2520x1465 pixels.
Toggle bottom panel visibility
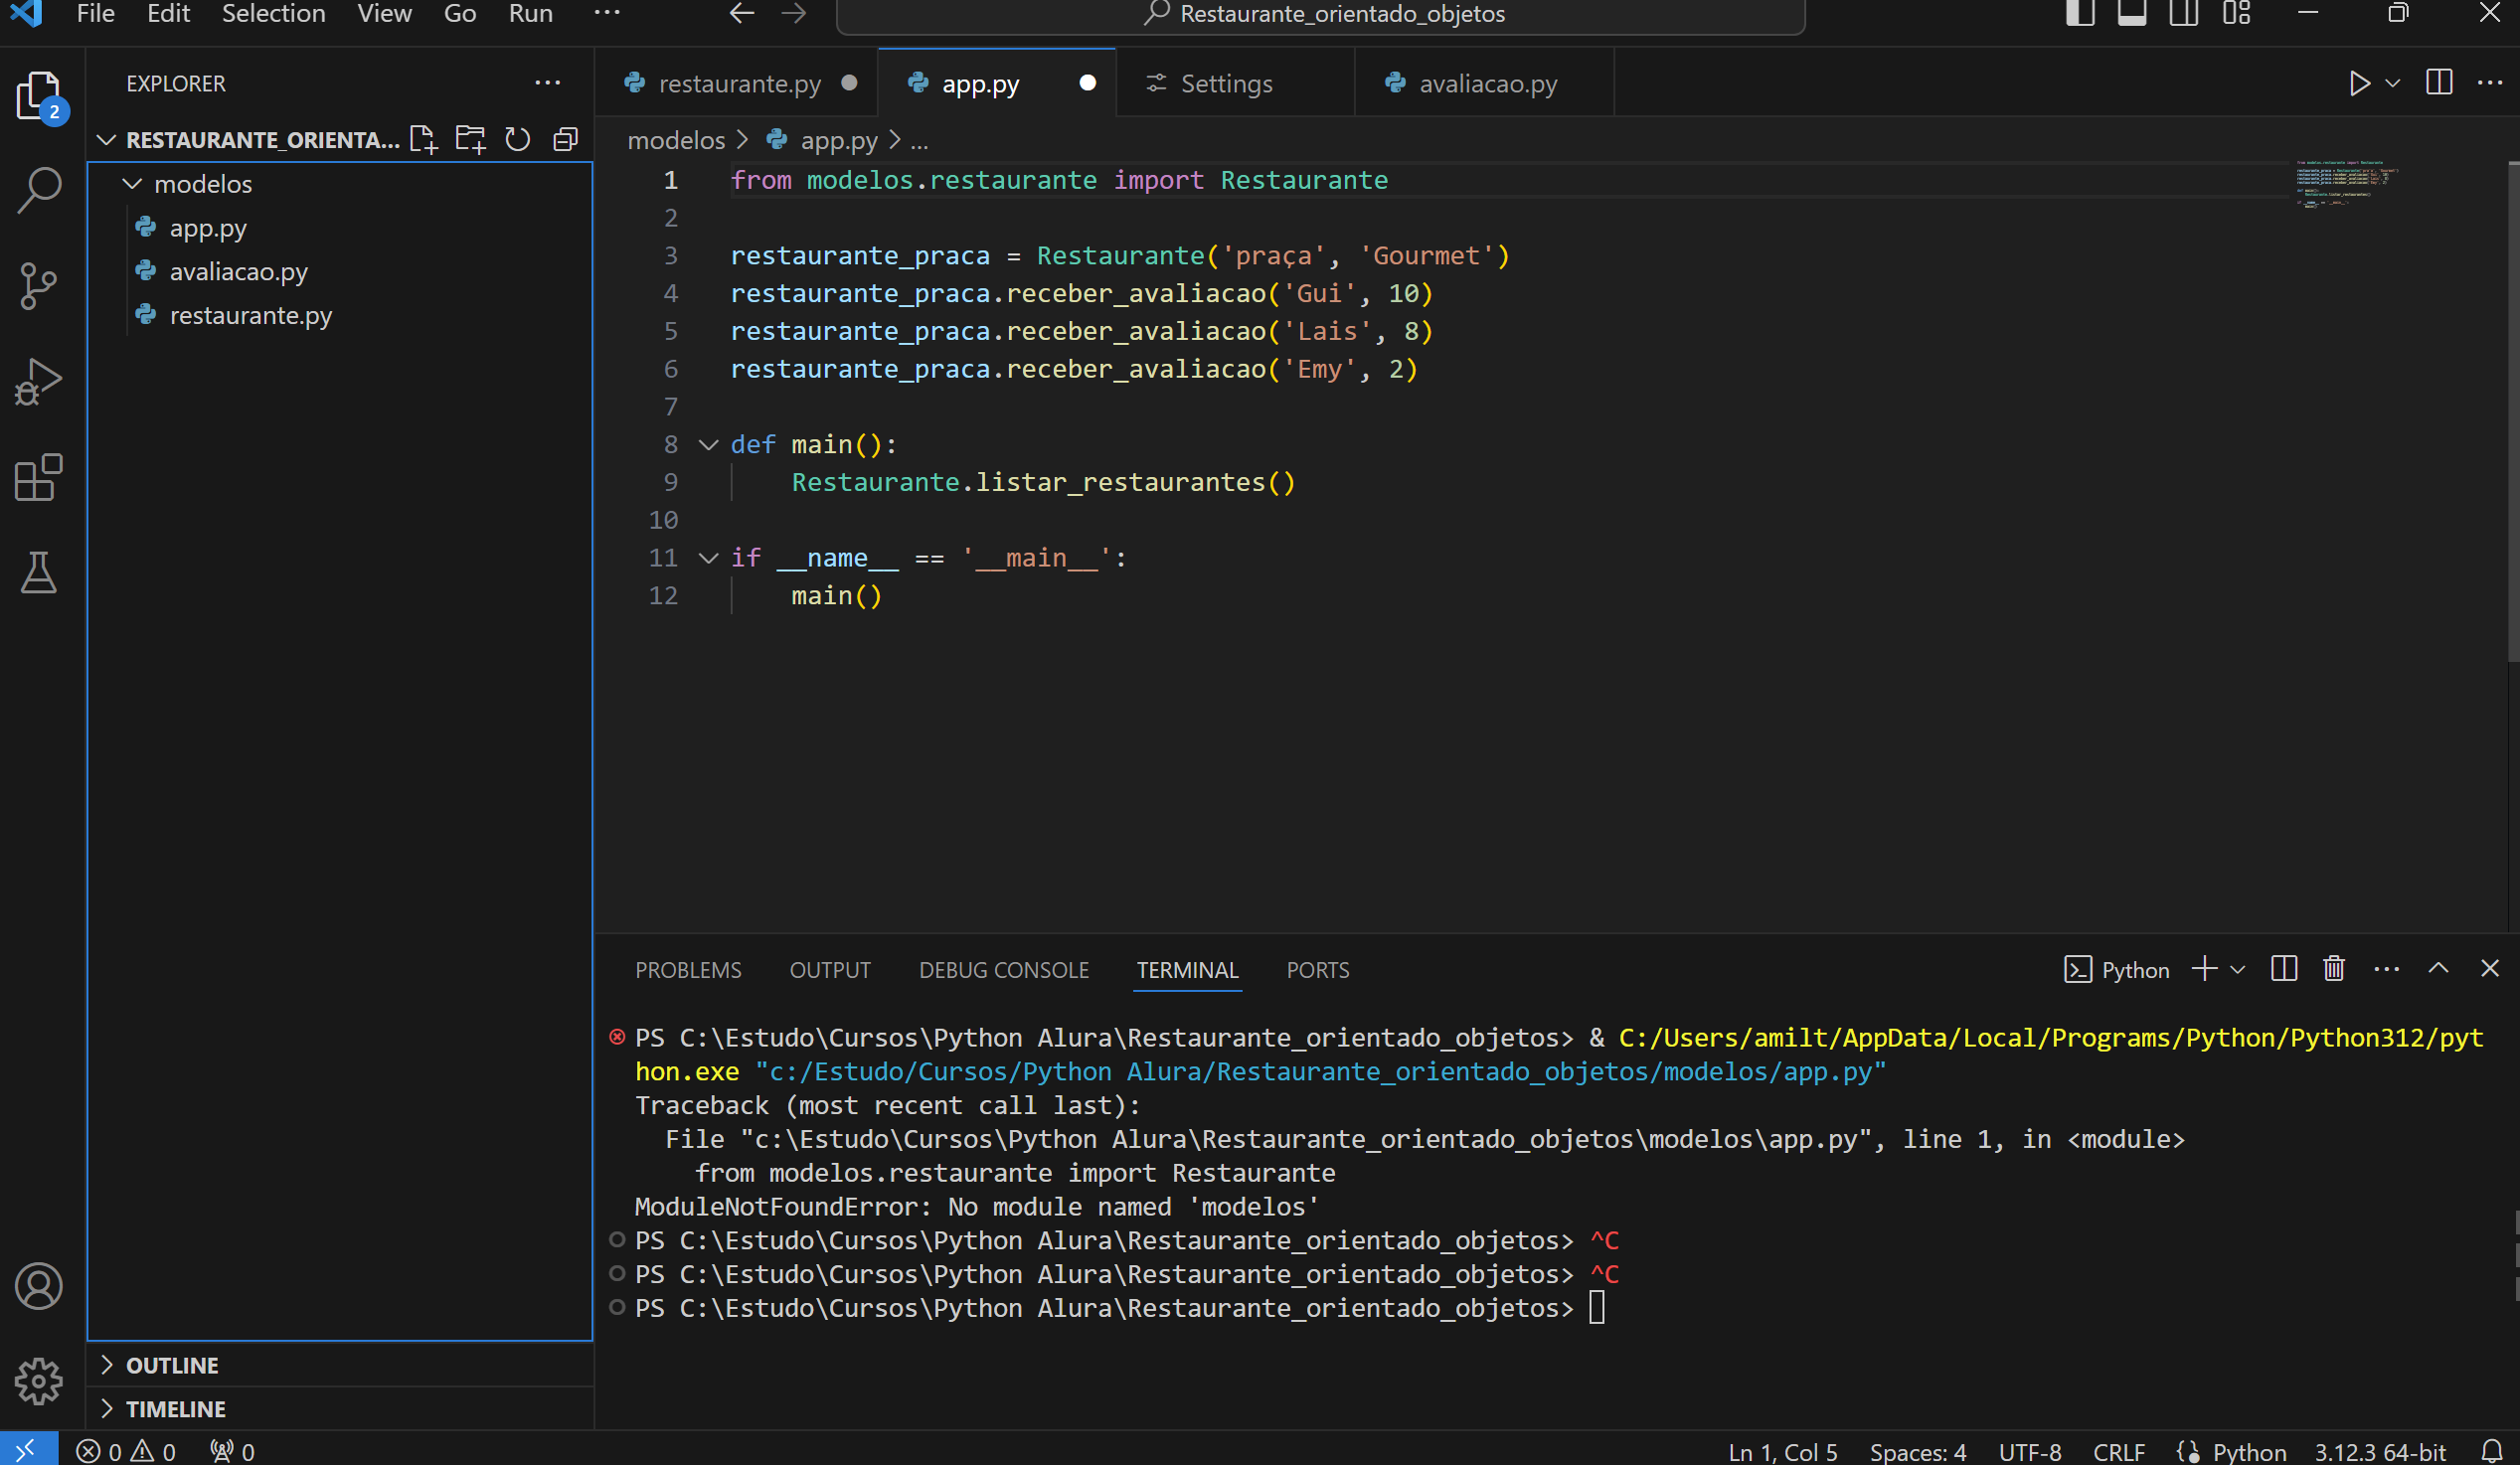[2132, 13]
